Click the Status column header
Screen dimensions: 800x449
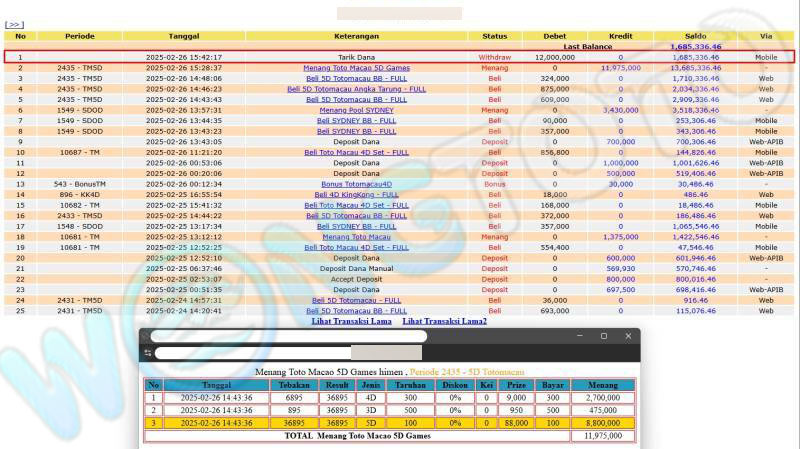click(494, 36)
